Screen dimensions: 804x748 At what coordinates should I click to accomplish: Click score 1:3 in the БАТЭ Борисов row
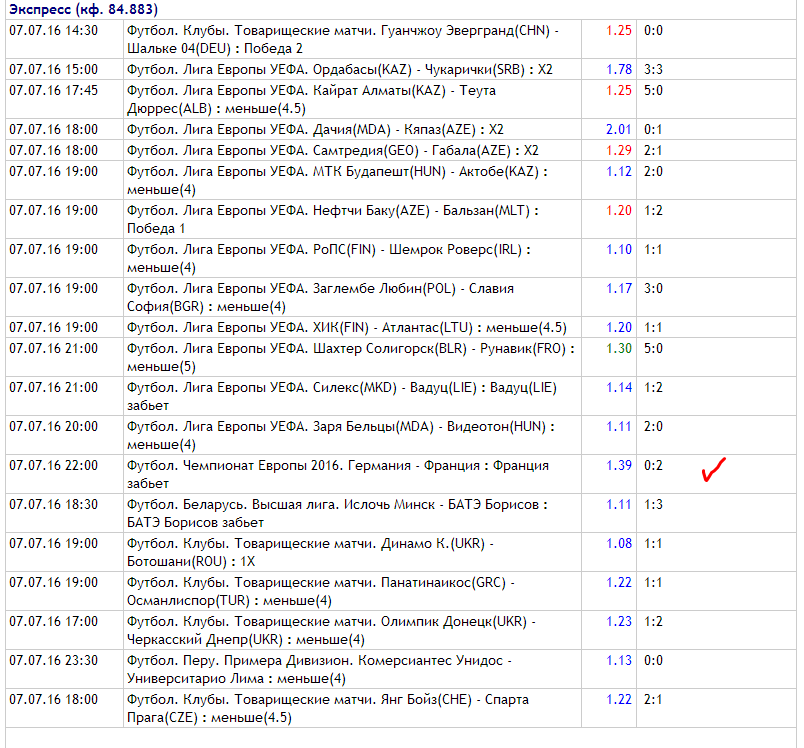pyautogui.click(x=653, y=504)
